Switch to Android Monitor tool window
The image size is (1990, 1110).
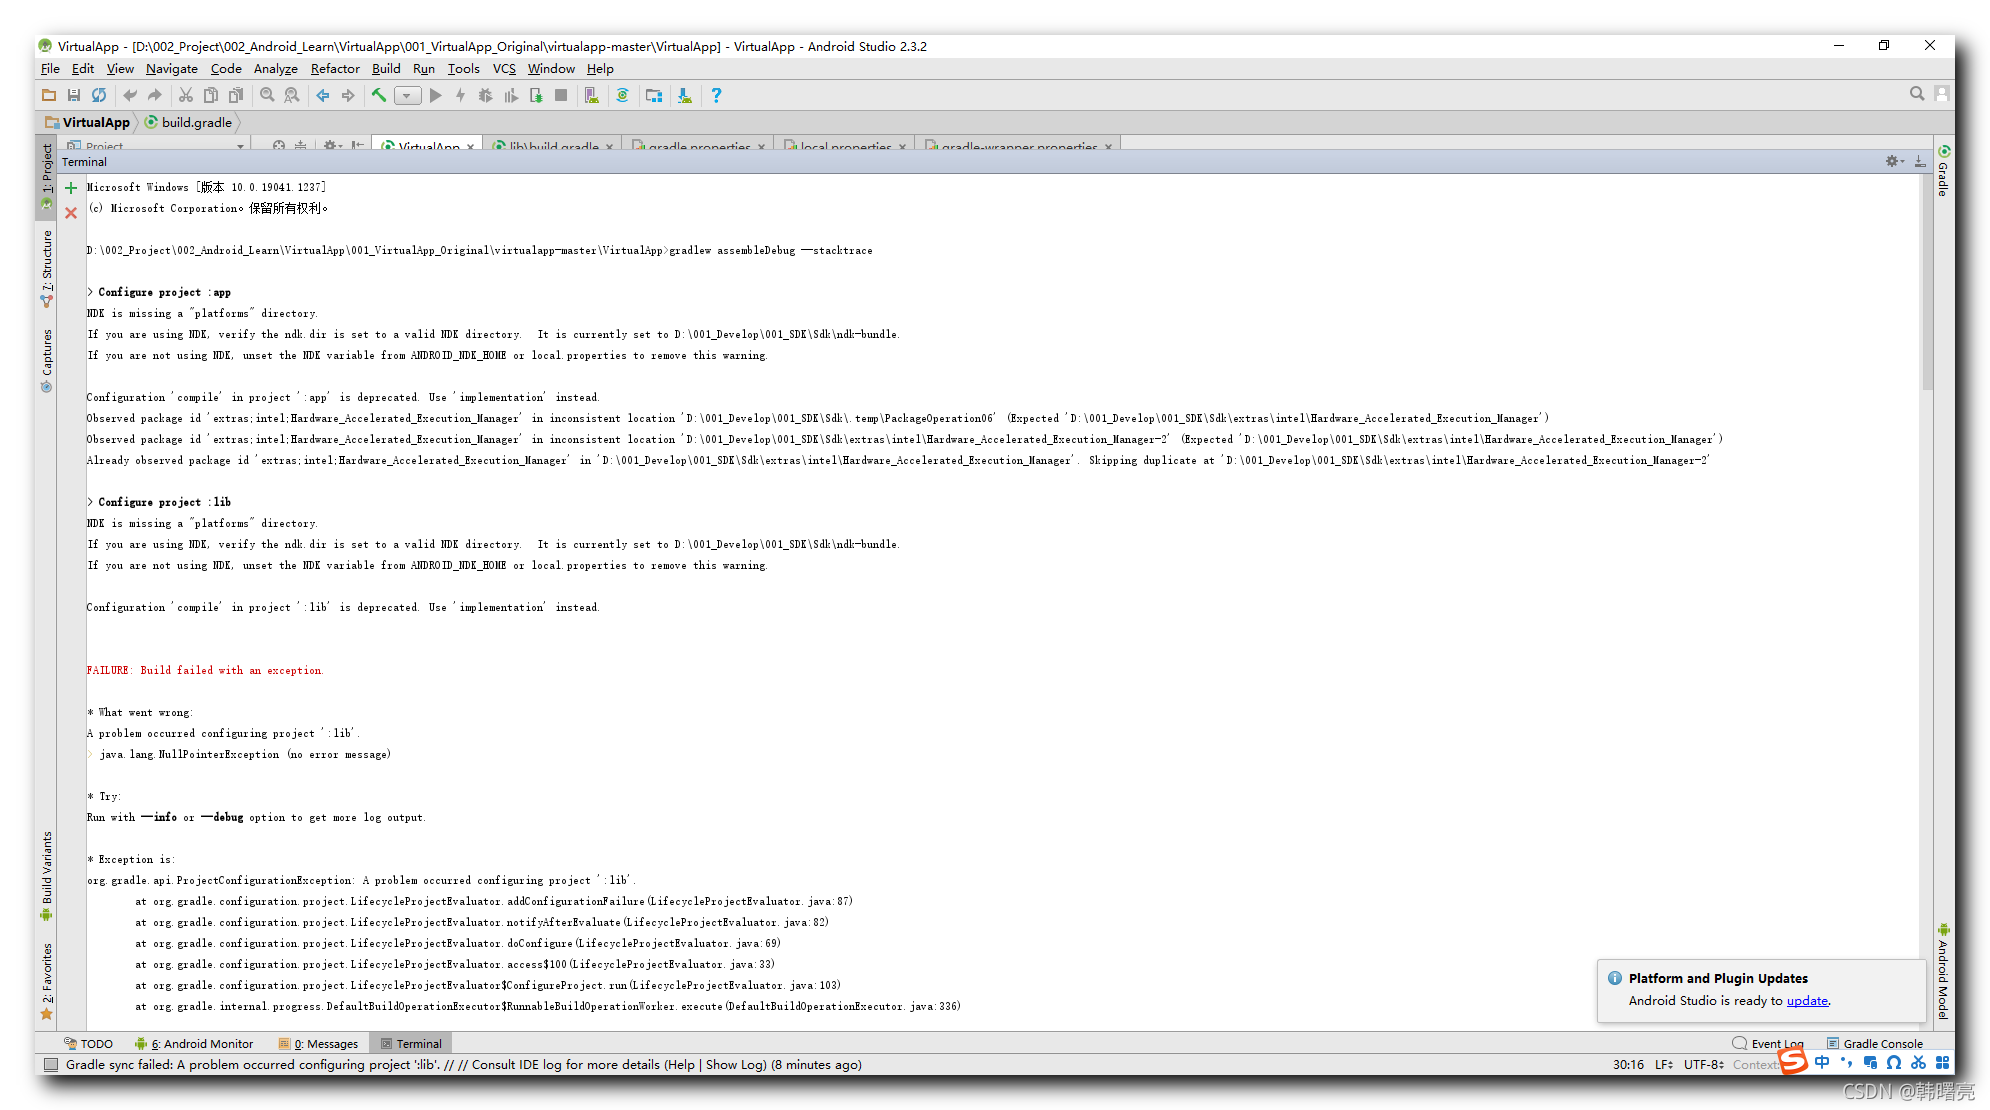pyautogui.click(x=194, y=1043)
